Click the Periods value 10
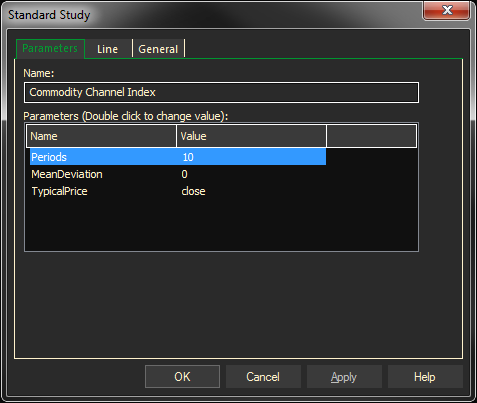 point(188,157)
